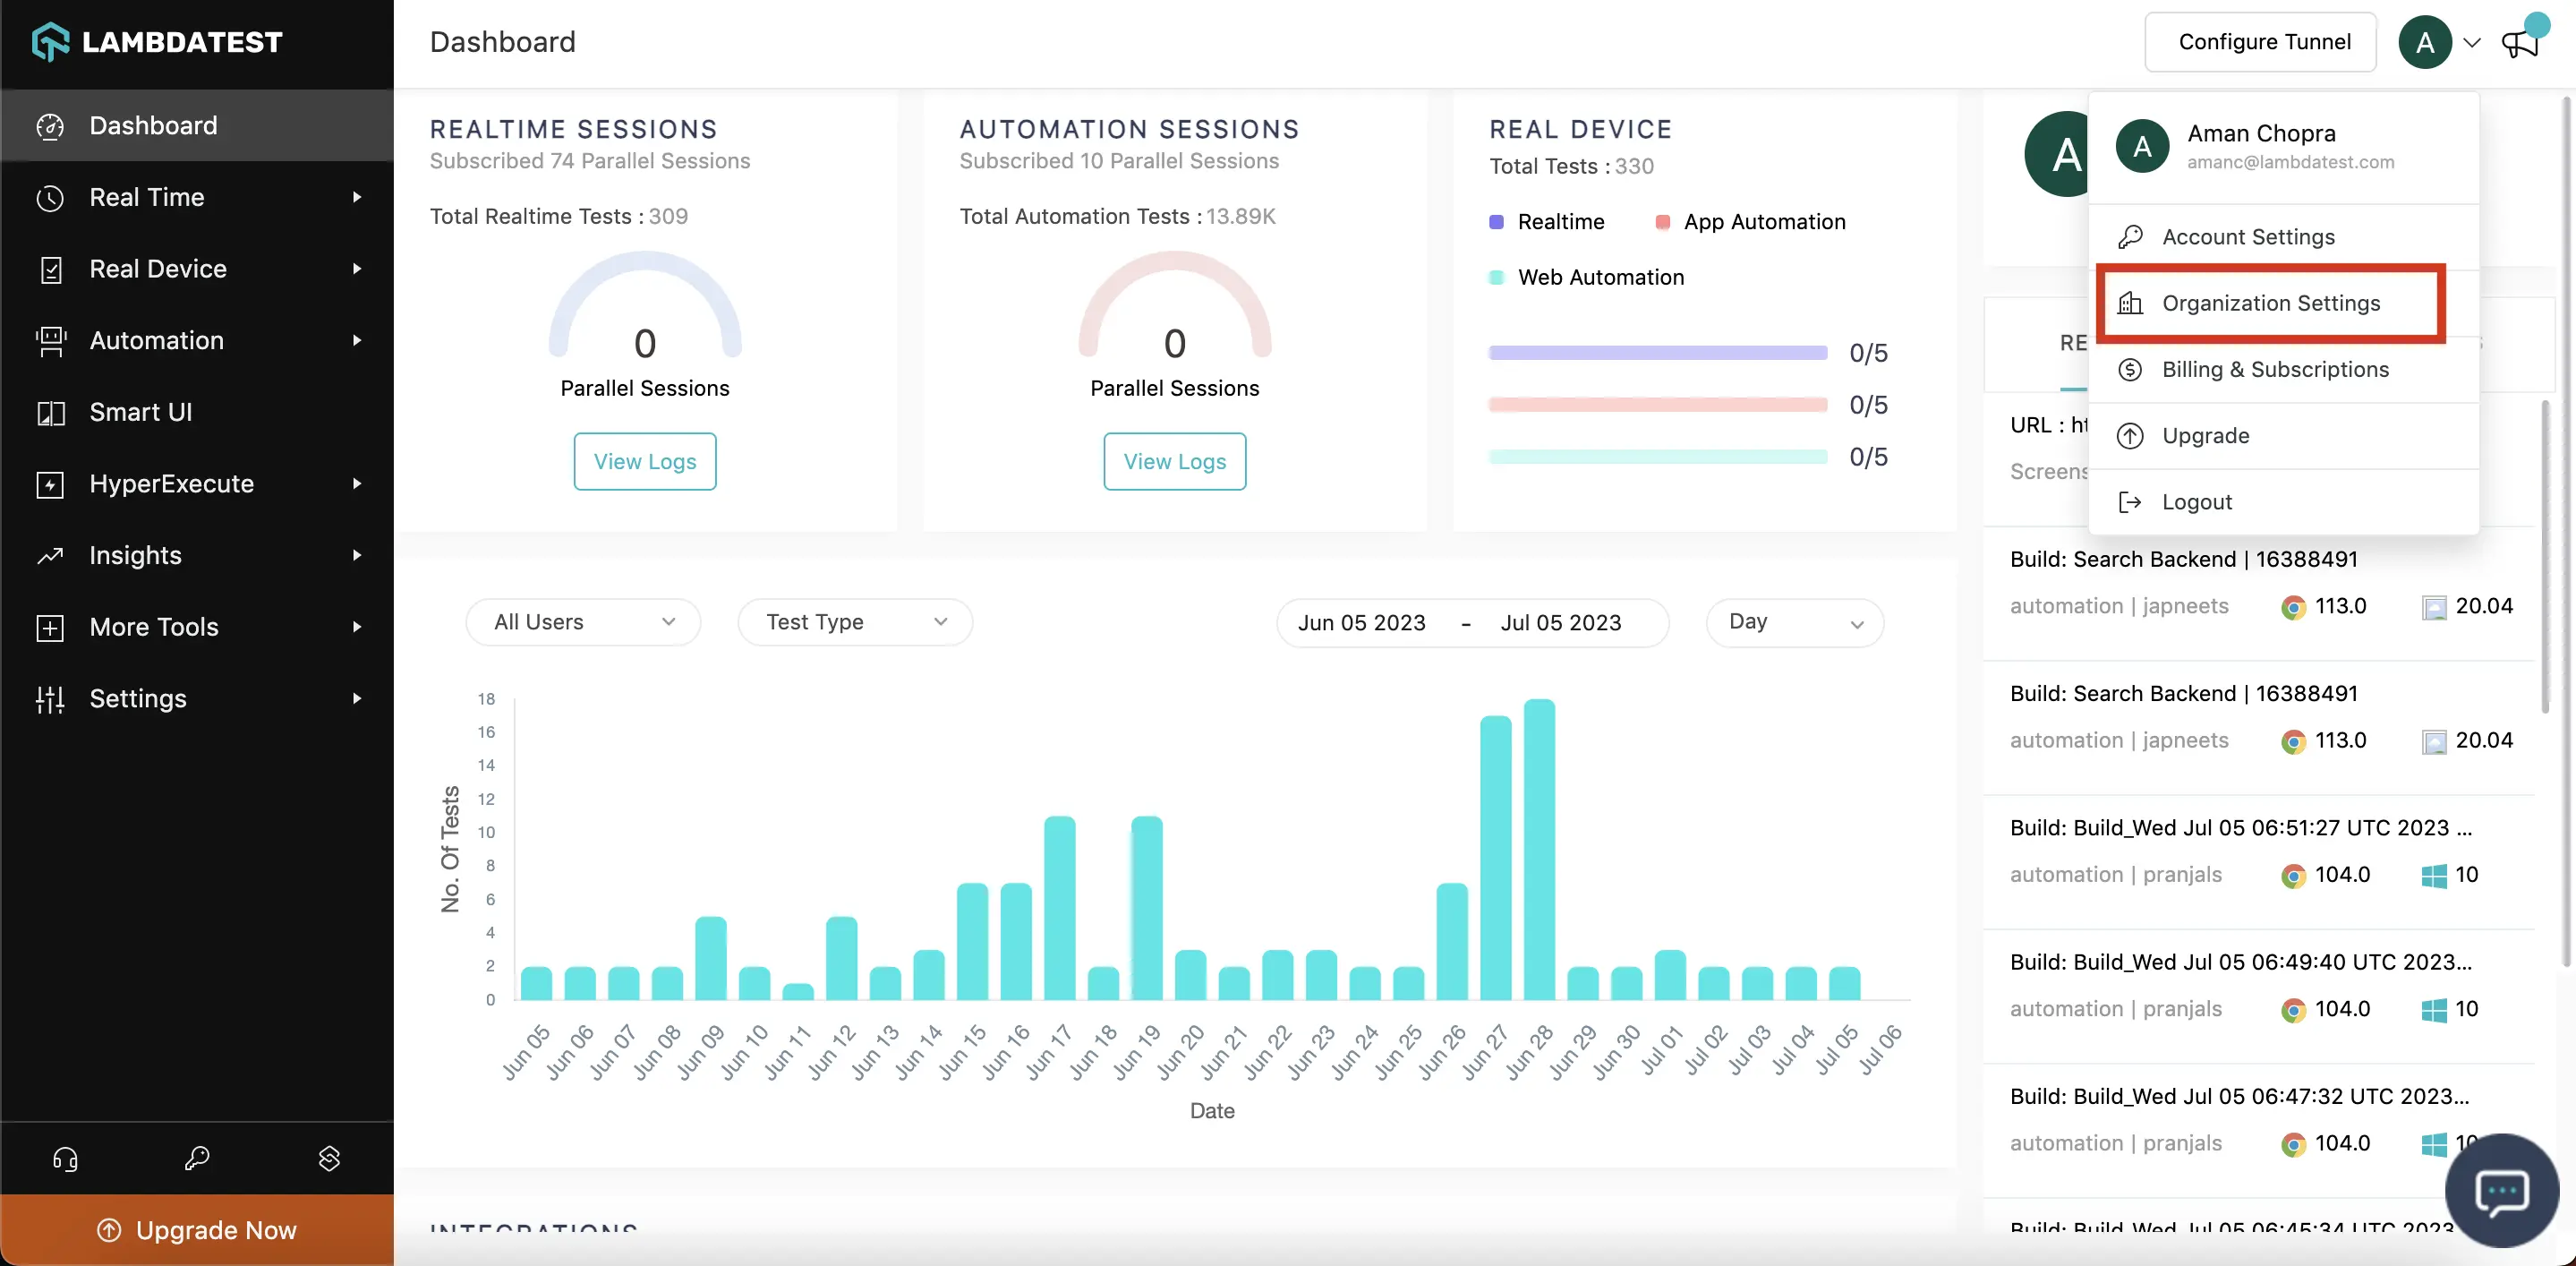The width and height of the screenshot is (2576, 1266).
Task: Click the purple Realtime progress bar
Action: pyautogui.click(x=1658, y=353)
